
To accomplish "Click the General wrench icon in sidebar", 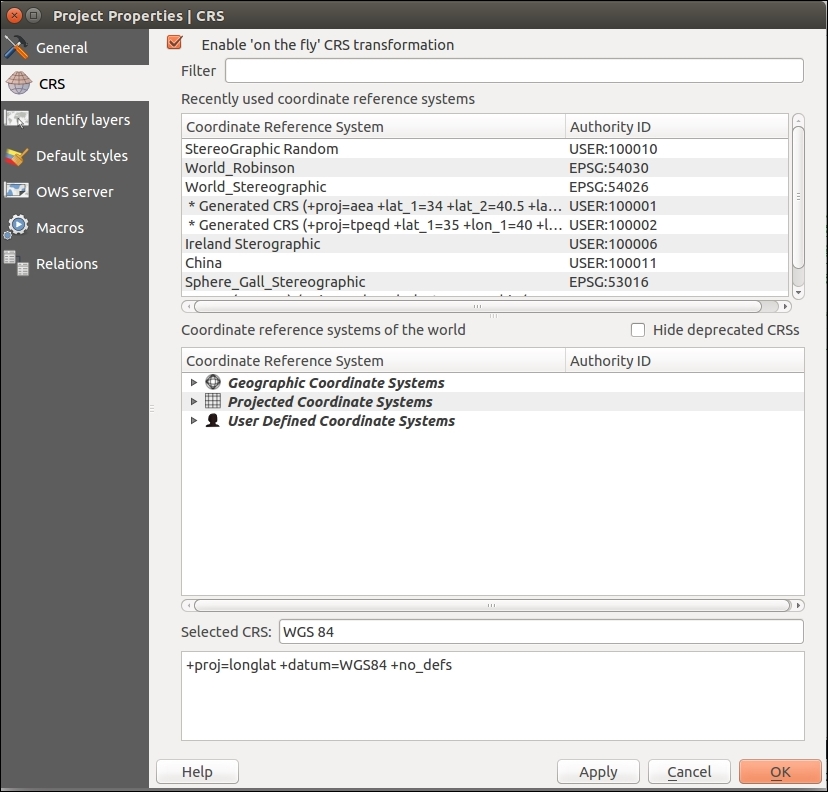I will click(17, 48).
